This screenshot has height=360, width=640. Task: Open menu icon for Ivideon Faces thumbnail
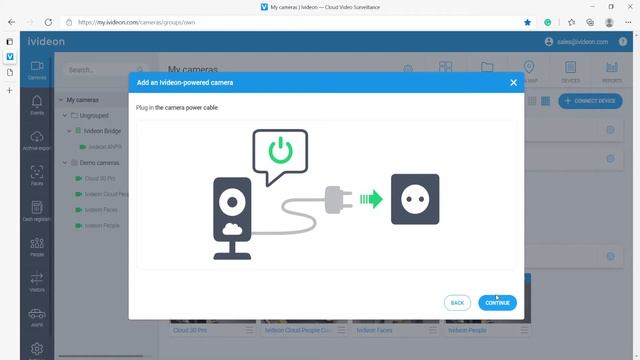(433, 330)
